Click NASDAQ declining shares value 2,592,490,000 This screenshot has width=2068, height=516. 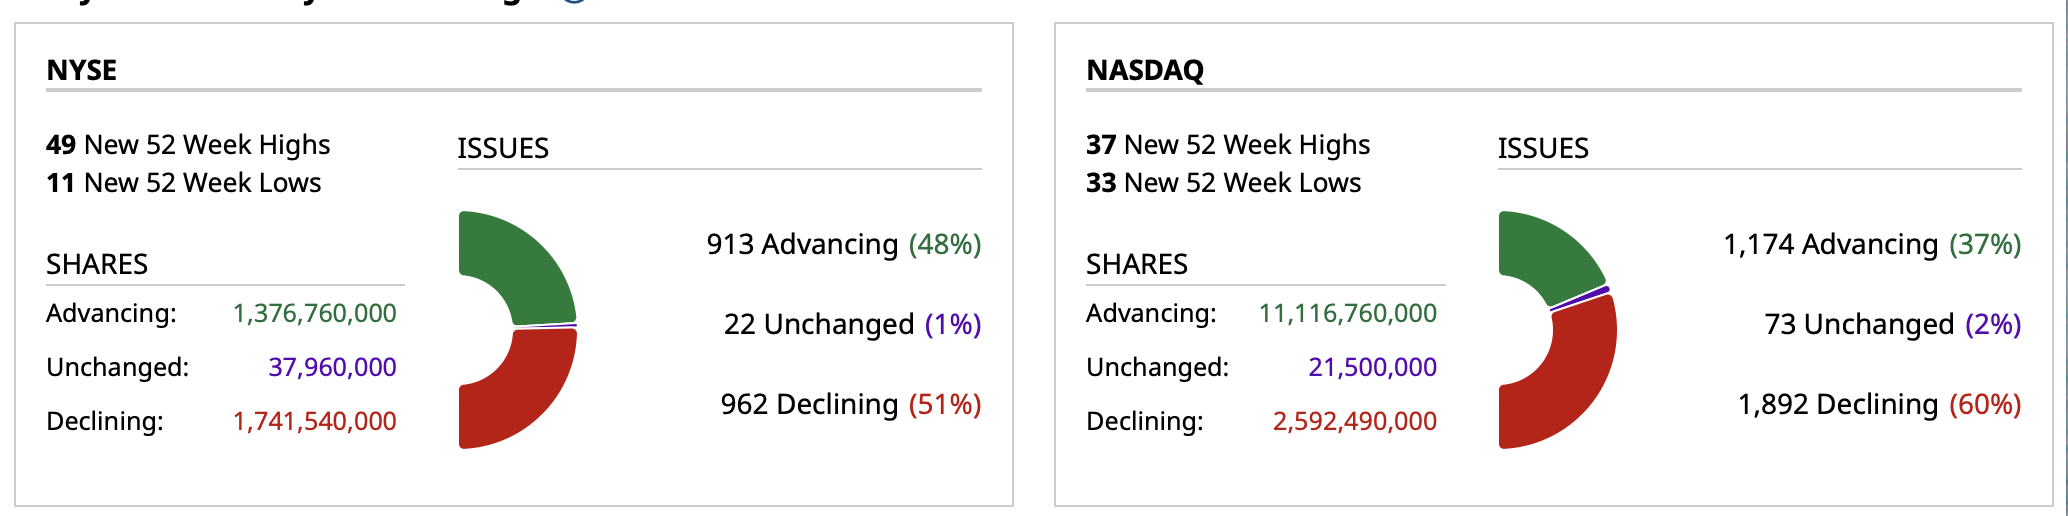coord(1354,421)
